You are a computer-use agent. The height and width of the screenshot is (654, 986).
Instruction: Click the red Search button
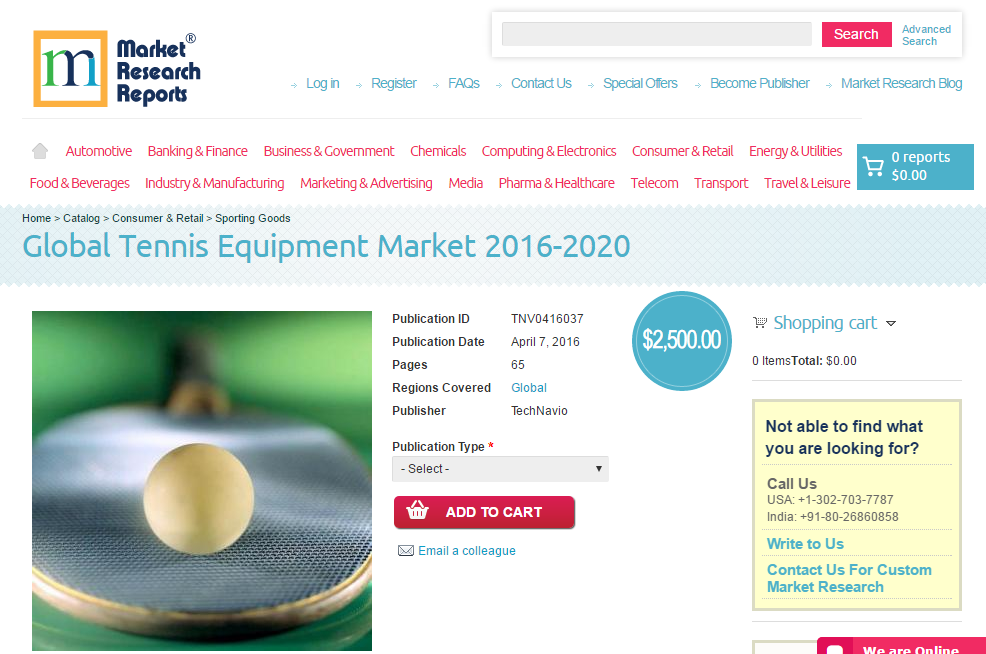pyautogui.click(x=856, y=34)
